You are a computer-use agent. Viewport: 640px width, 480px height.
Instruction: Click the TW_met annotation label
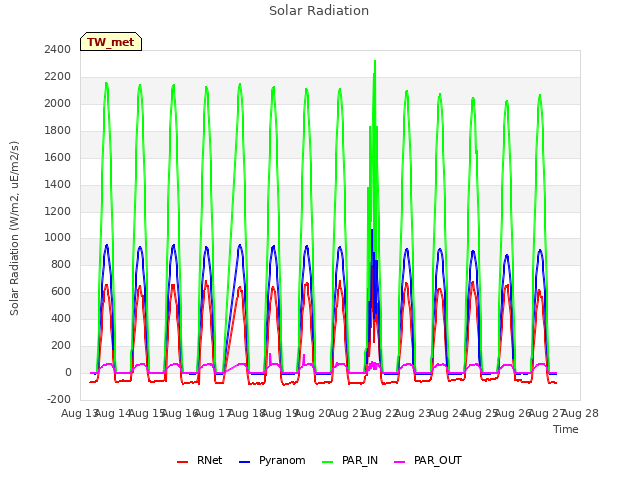(111, 42)
